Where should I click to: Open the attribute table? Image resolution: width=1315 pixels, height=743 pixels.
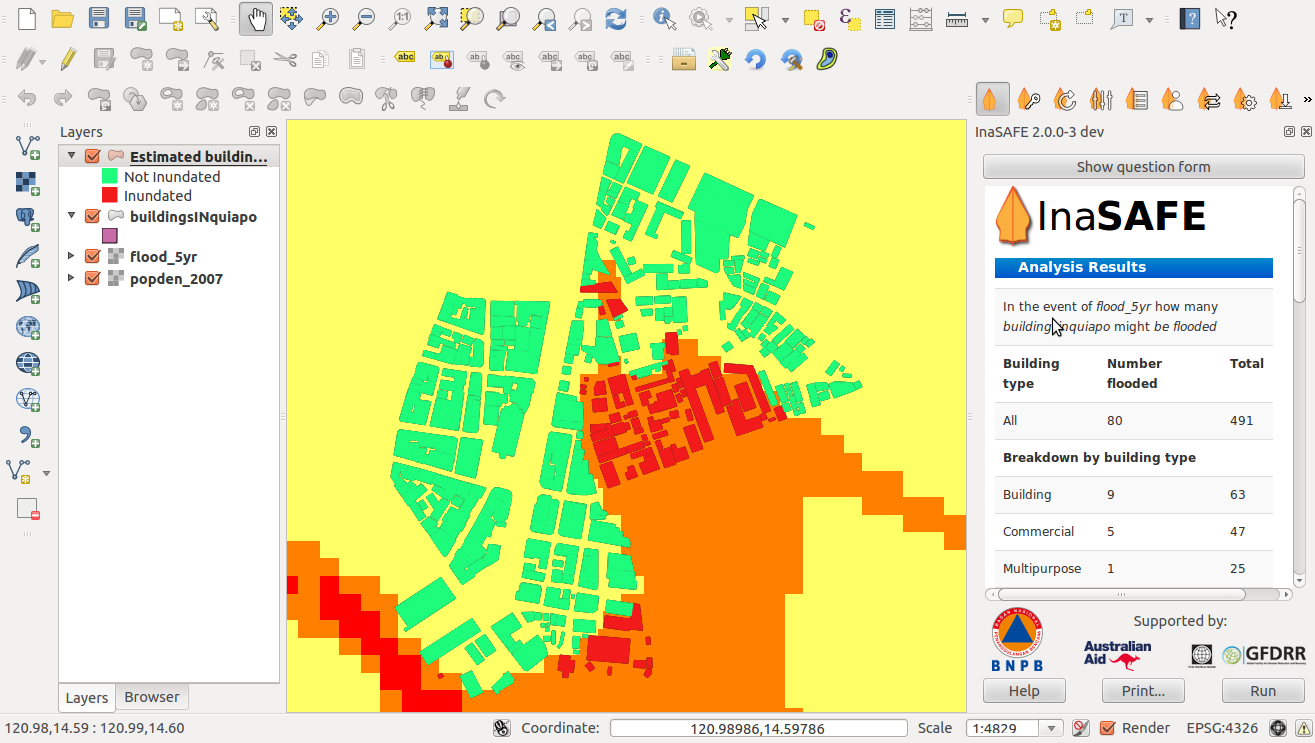(x=884, y=18)
